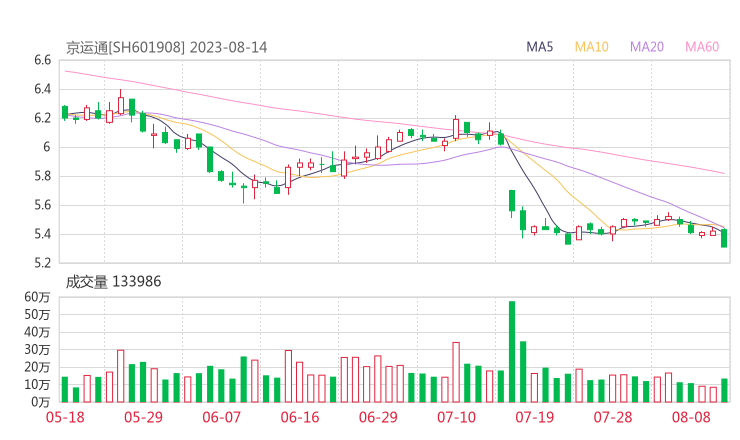The height and width of the screenshot is (440, 740).
Task: Click the 30万 volume axis label
Action: [37, 349]
